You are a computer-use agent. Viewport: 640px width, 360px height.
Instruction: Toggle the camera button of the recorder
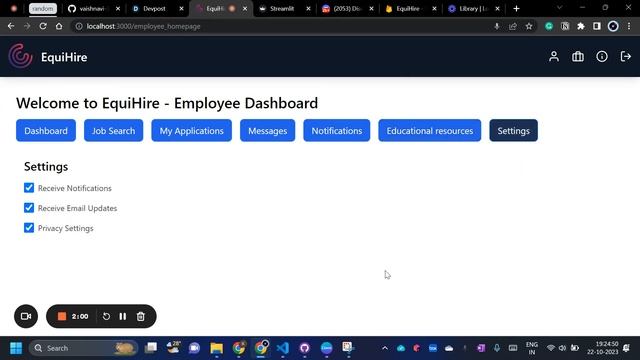(x=26, y=316)
